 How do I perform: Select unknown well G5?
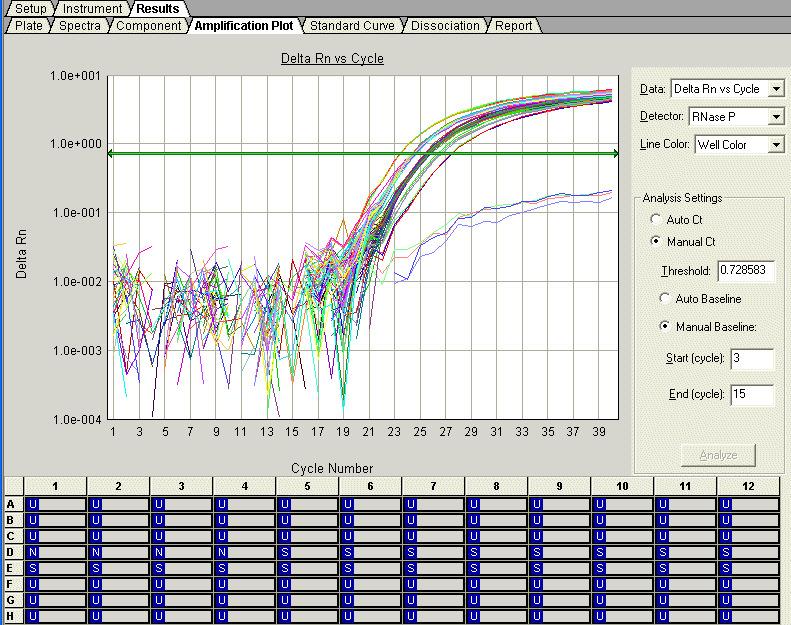308,600
